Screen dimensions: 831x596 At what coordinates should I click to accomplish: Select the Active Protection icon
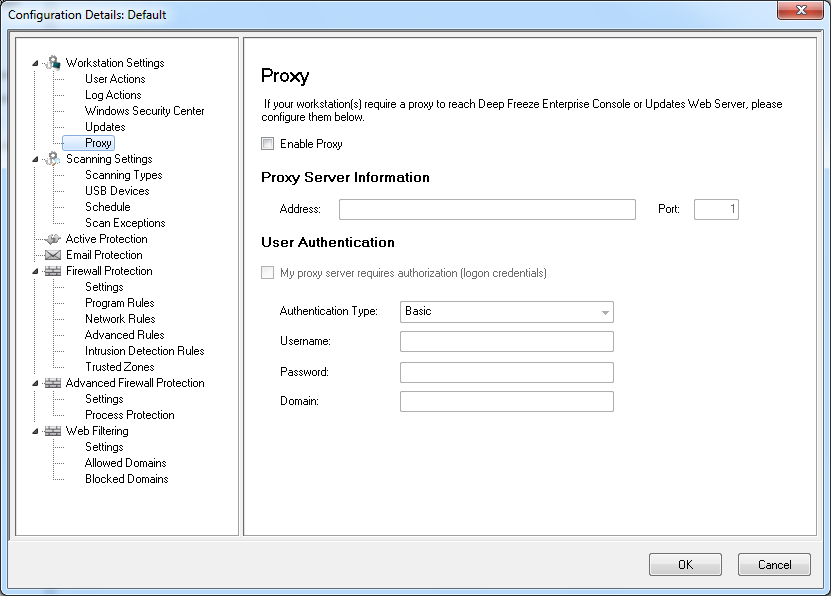point(53,239)
